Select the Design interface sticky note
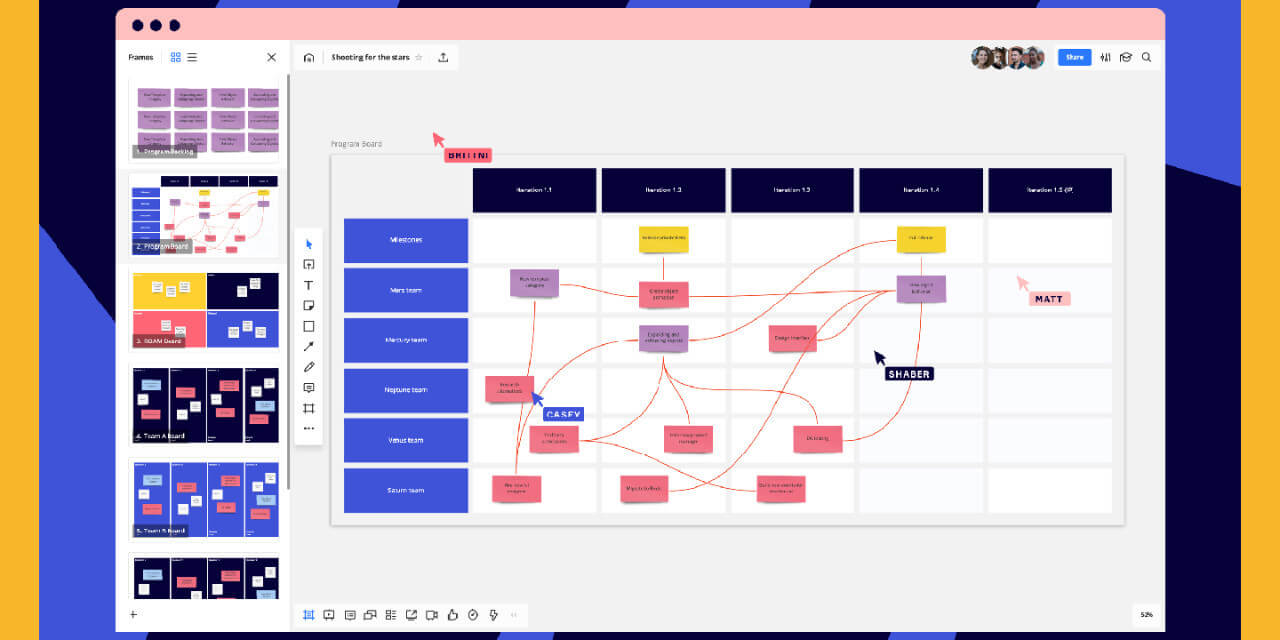Image resolution: width=1280 pixels, height=640 pixels. [x=793, y=339]
